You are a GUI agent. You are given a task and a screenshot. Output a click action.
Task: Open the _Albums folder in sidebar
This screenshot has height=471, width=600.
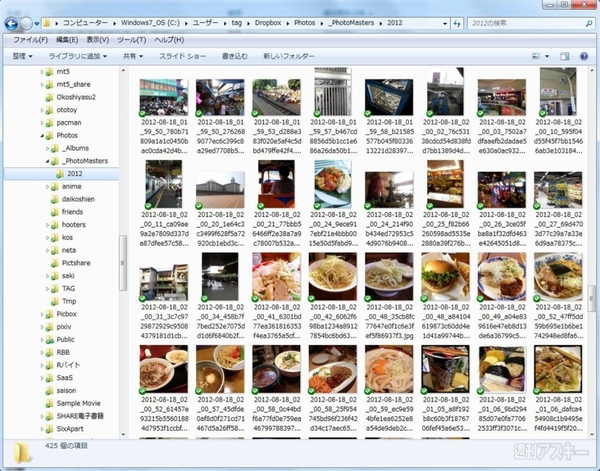click(76, 147)
